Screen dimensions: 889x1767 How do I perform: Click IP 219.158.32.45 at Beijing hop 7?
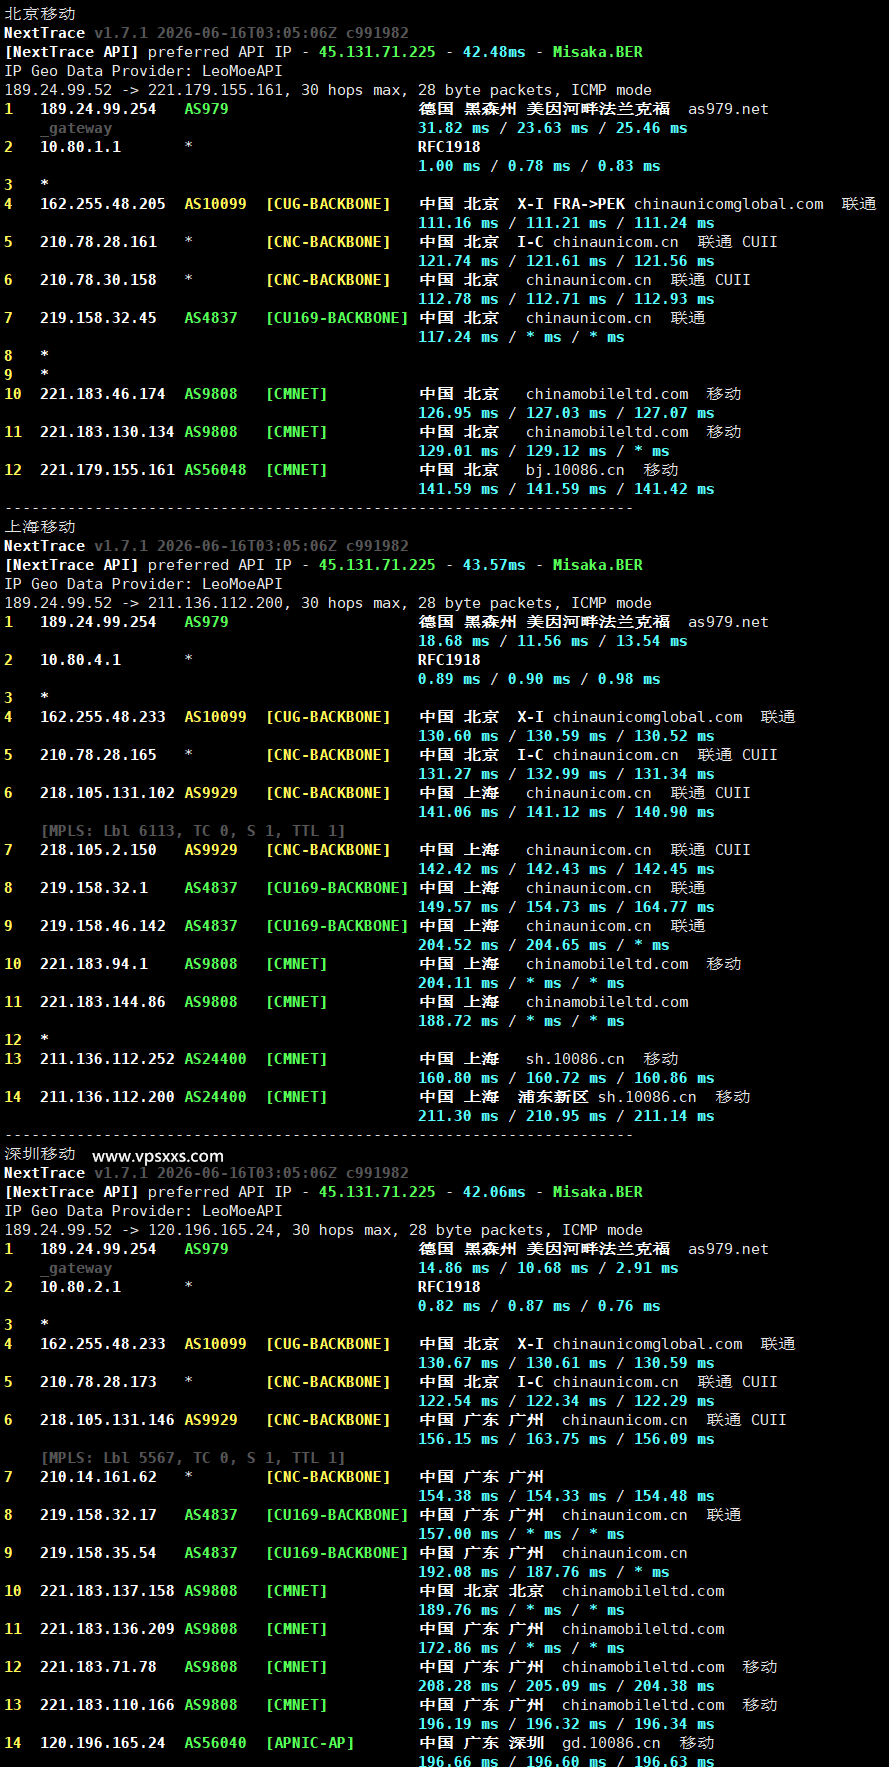[x=98, y=318]
